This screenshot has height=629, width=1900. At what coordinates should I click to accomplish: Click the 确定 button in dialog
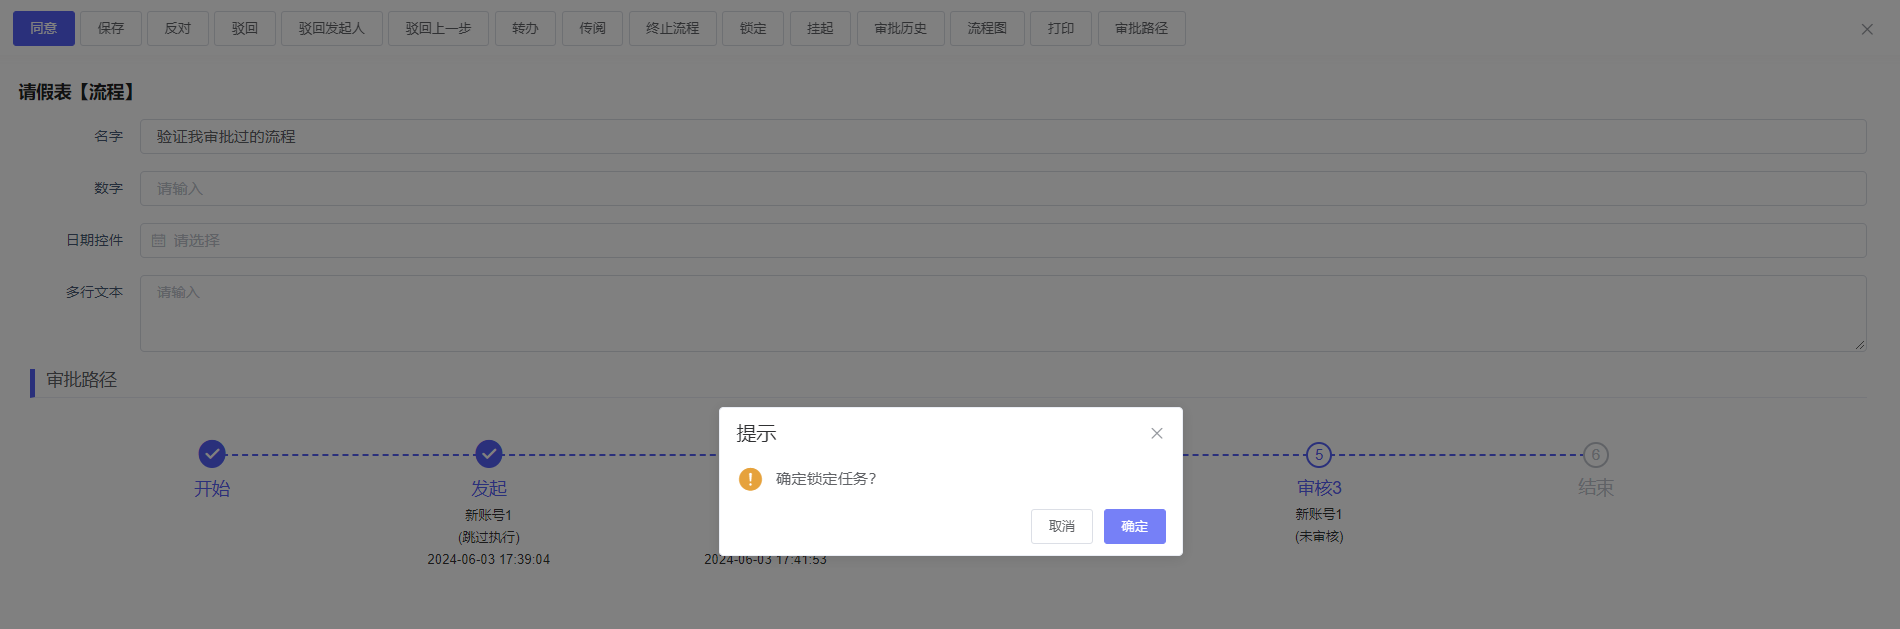click(x=1134, y=526)
